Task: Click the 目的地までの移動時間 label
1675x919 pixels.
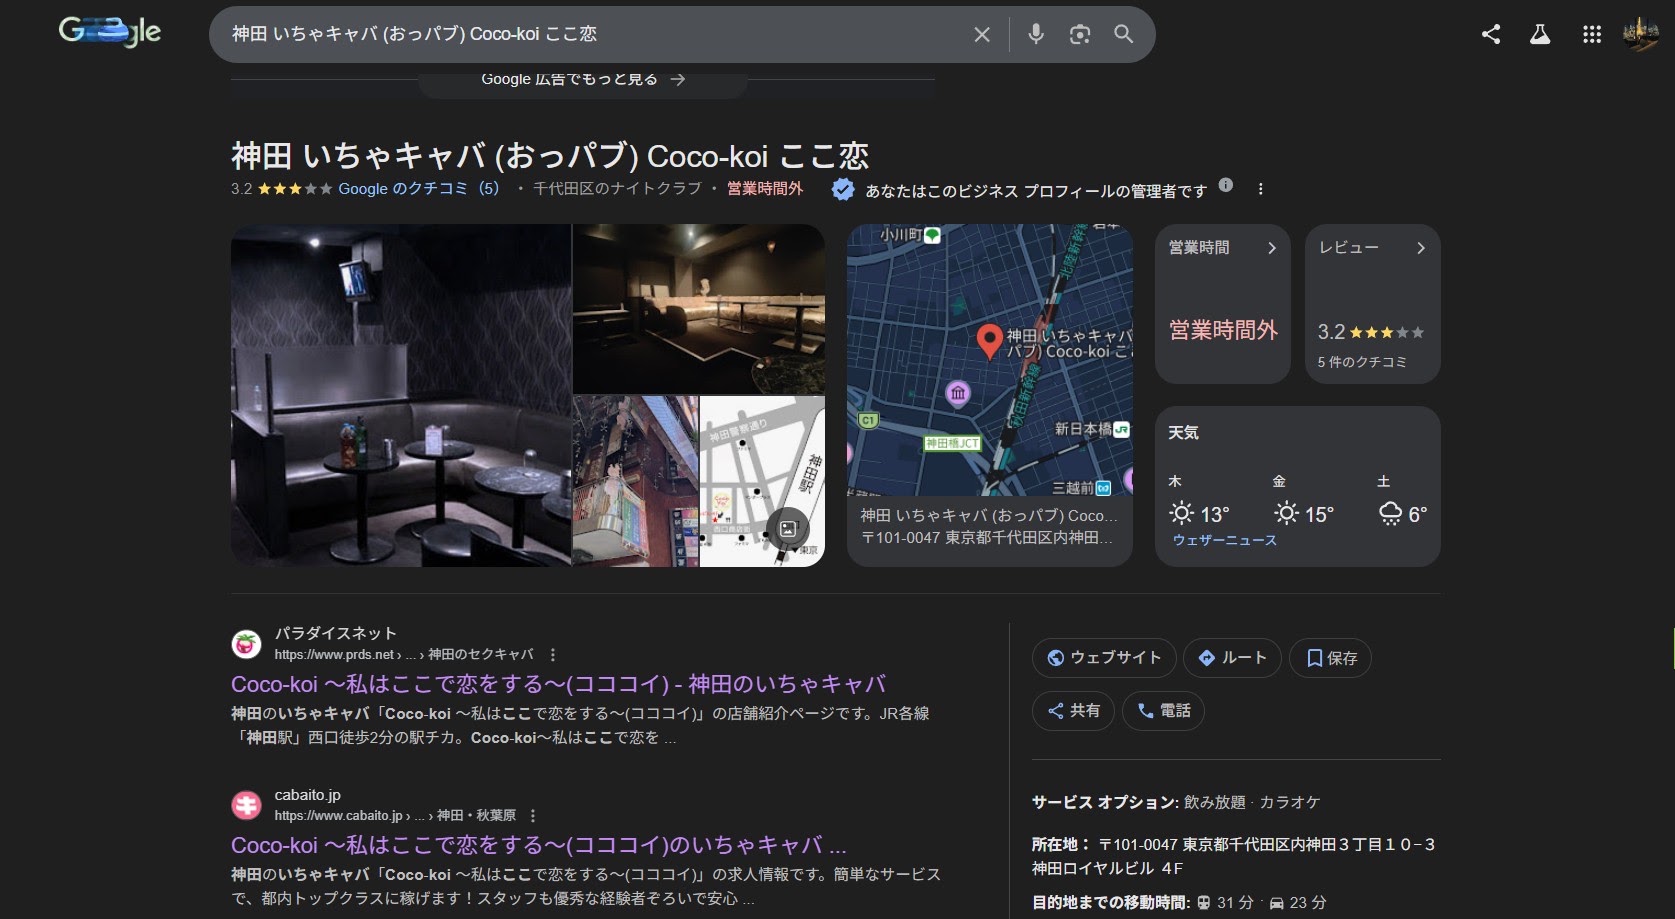Action: [x=1111, y=903]
